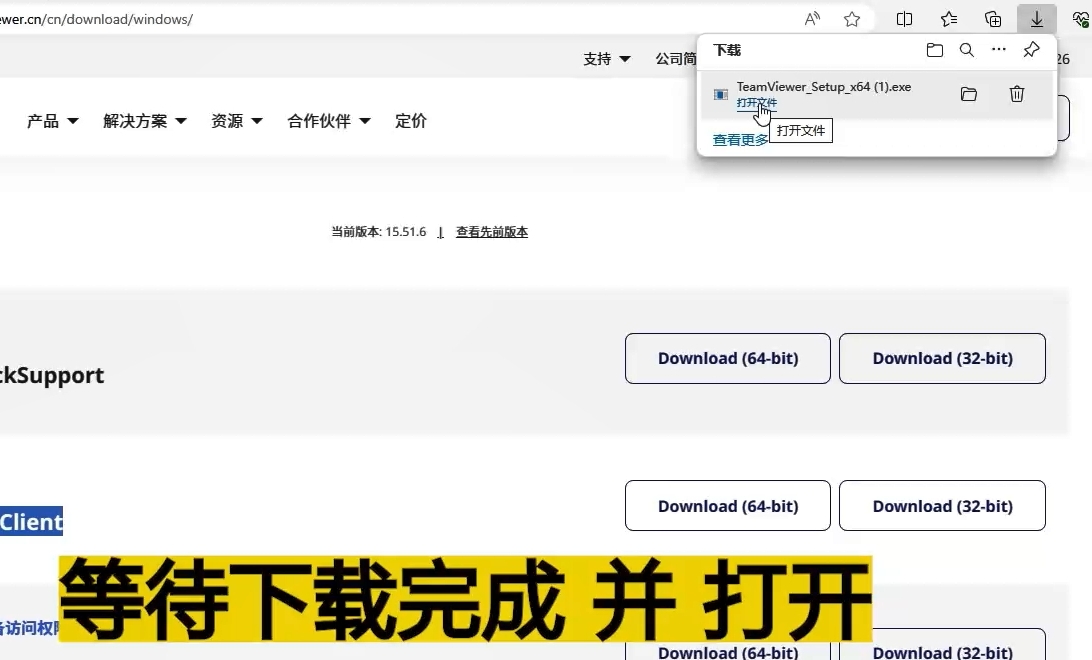Download QuickSupport 32-bit
Screen dimensions: 1092x660
click(x=942, y=359)
